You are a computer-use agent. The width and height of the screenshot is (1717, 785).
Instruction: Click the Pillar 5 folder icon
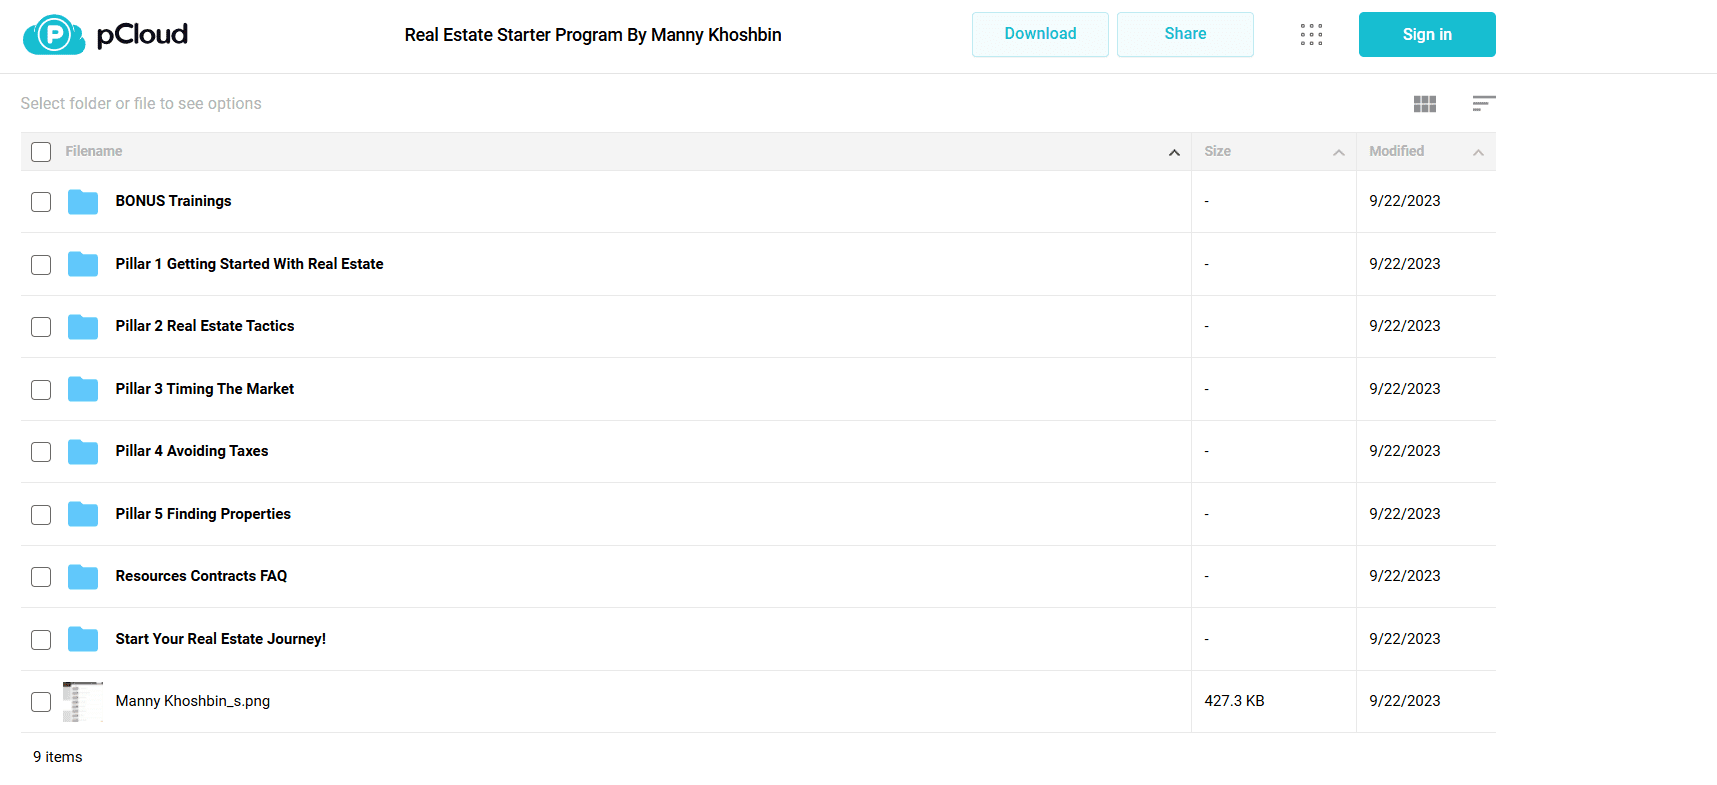tap(83, 514)
